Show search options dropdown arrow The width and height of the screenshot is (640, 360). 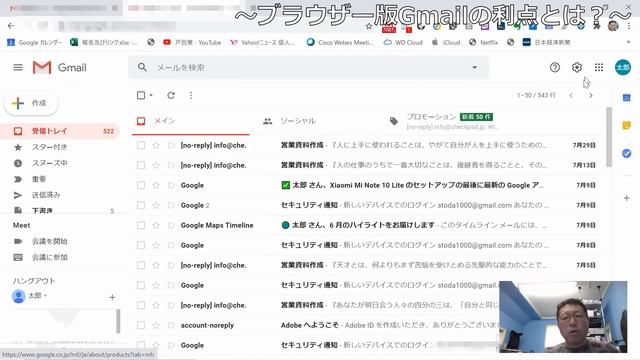[x=474, y=67]
